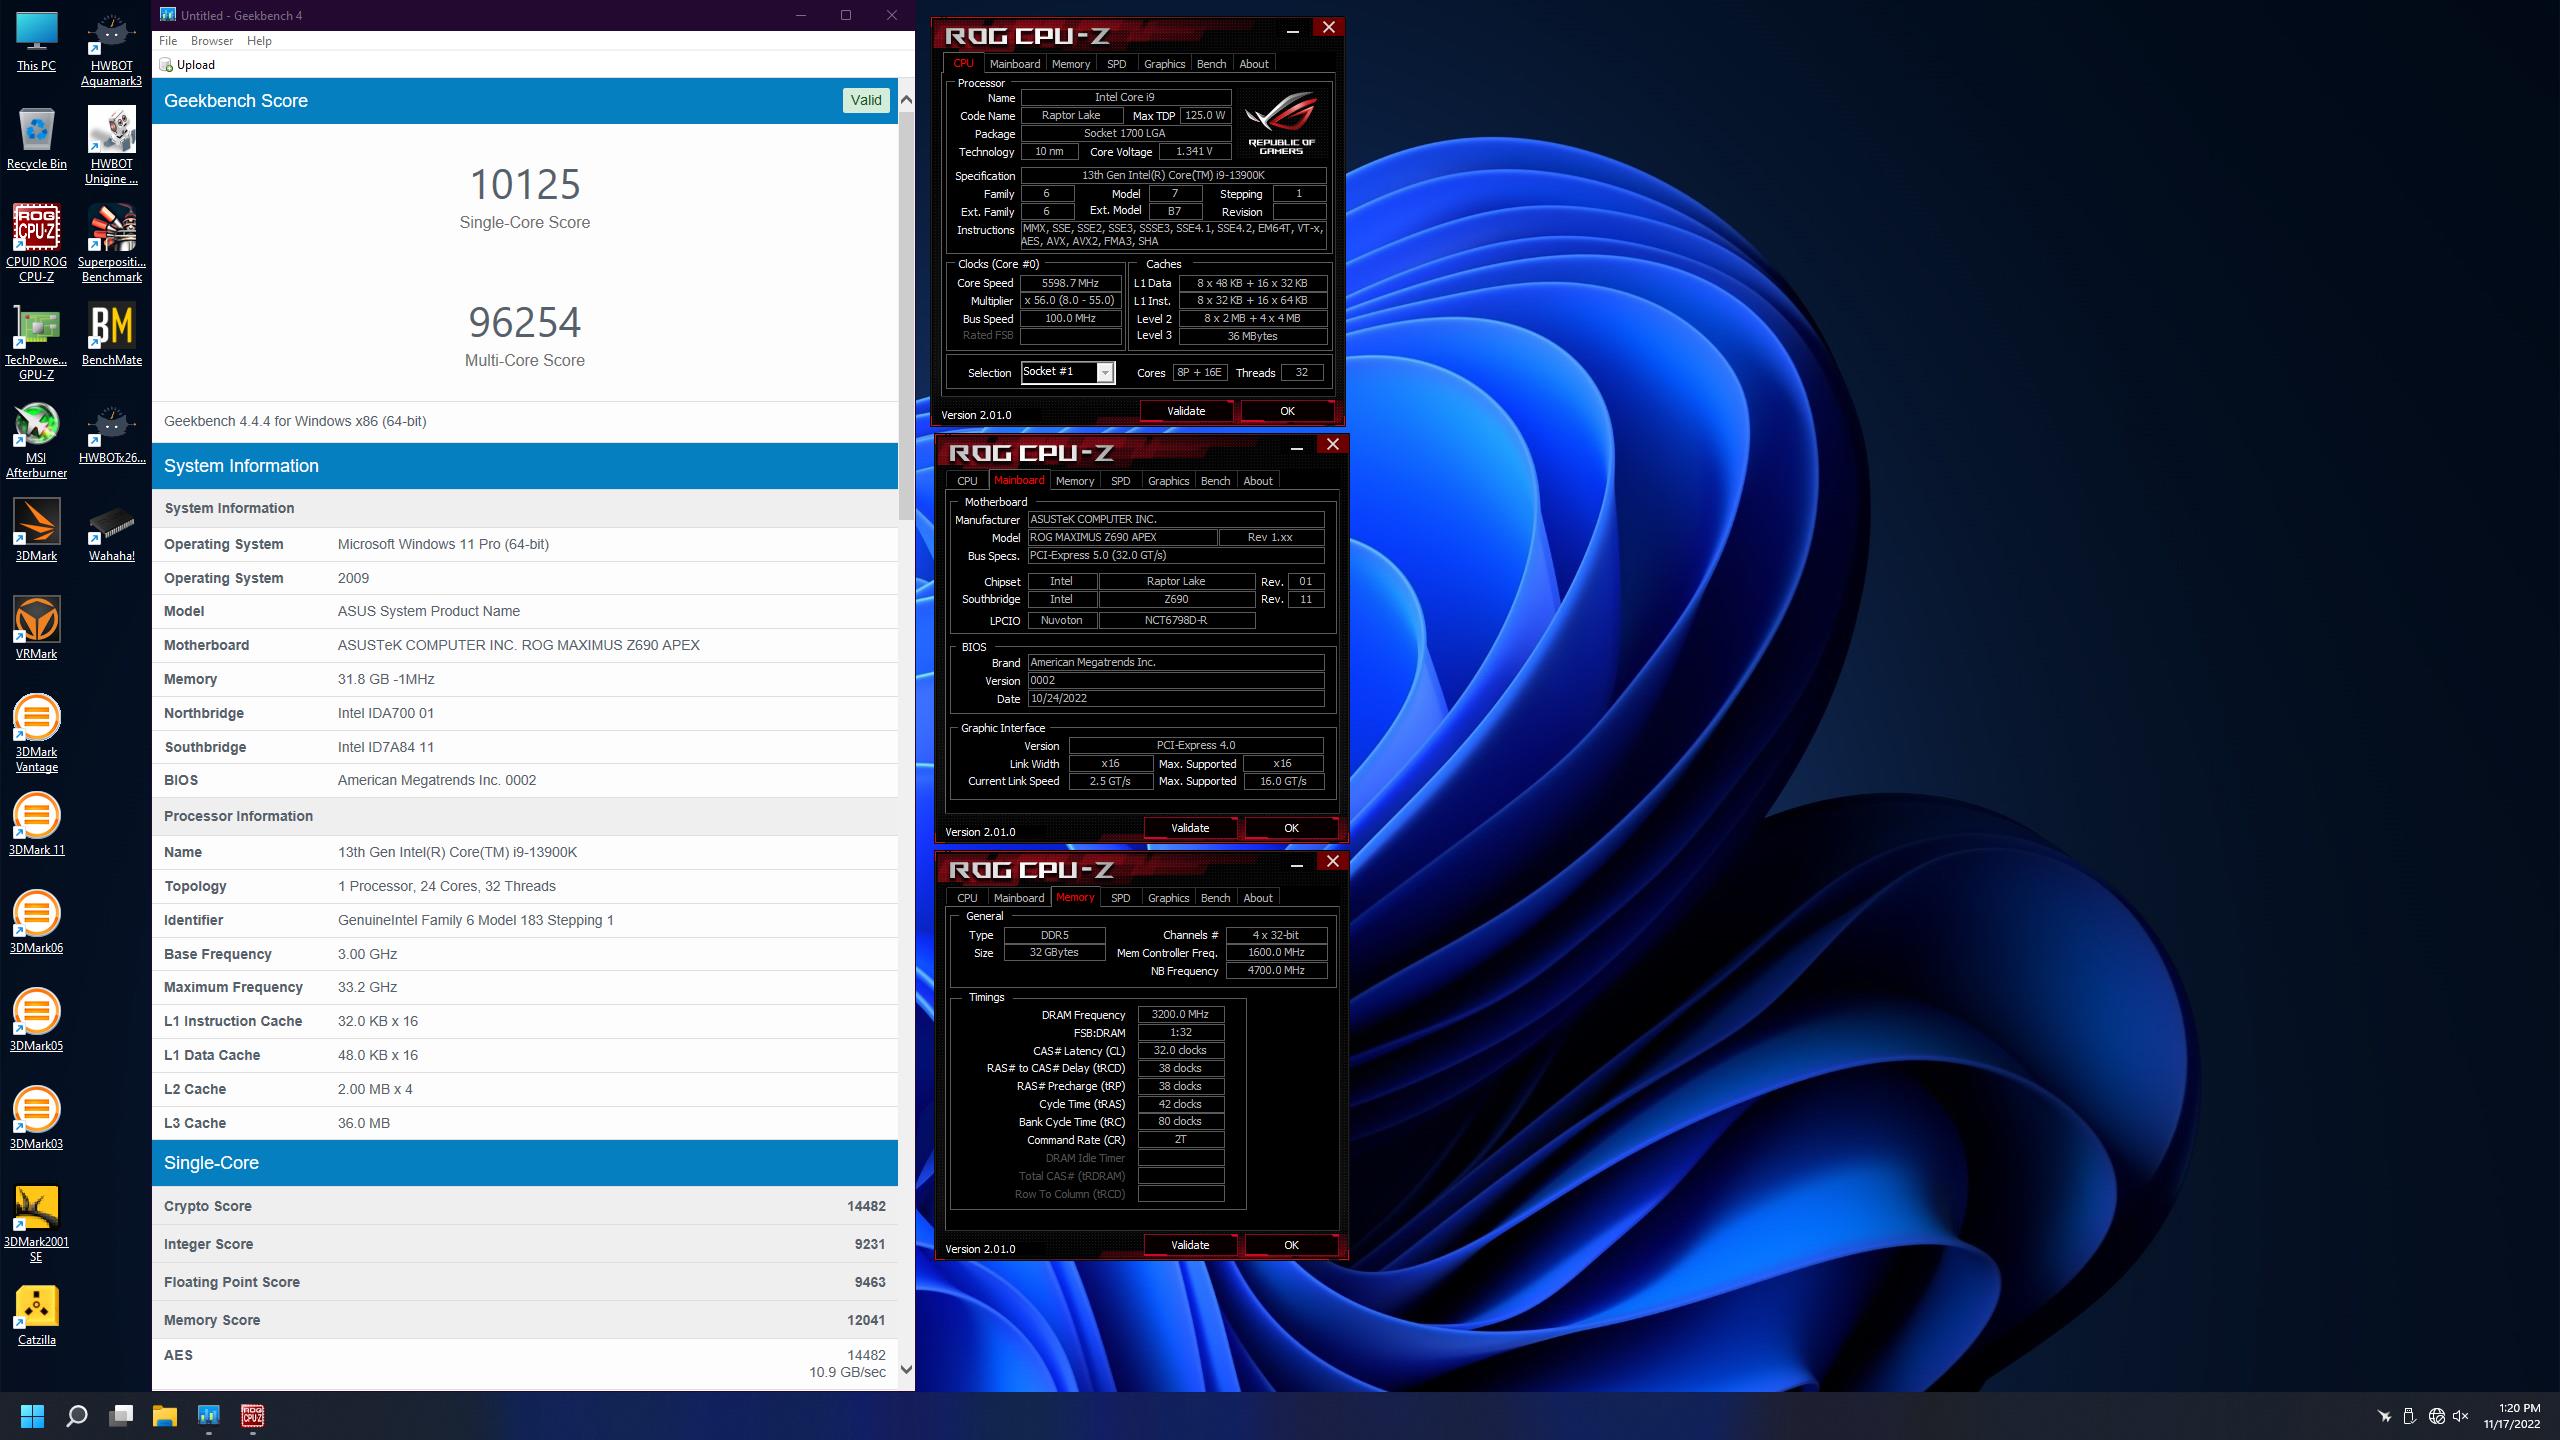Select Graphics tab in top CPU-Z window
This screenshot has width=2560, height=1440.
pyautogui.click(x=1164, y=64)
